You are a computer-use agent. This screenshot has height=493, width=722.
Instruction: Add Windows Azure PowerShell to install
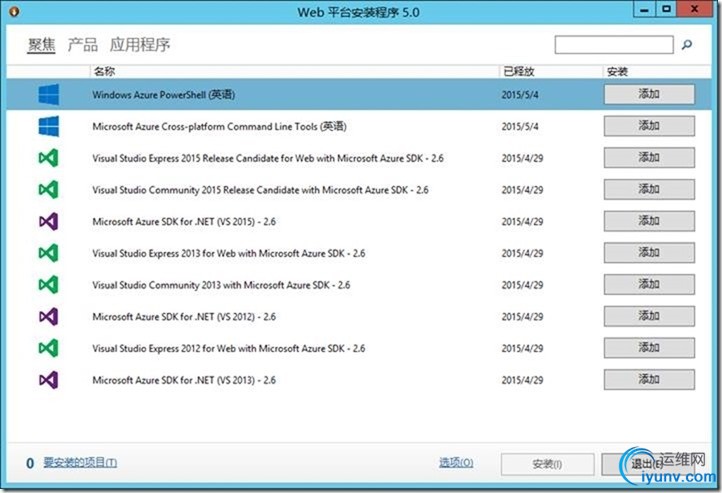coord(649,94)
